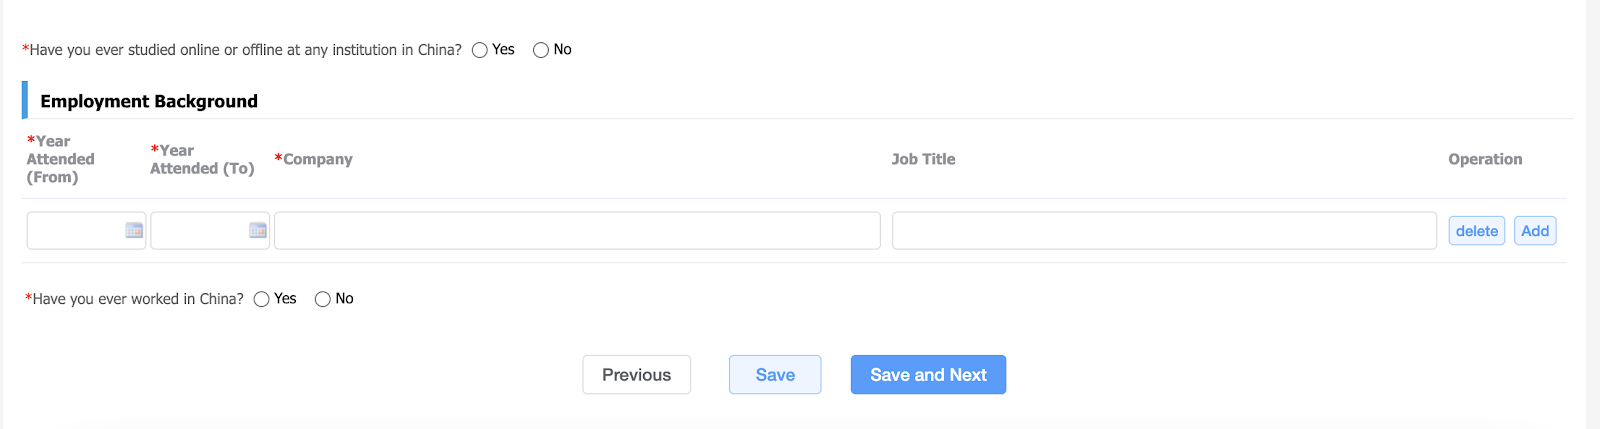Save the form without advancing
This screenshot has width=1600, height=429.
(775, 375)
